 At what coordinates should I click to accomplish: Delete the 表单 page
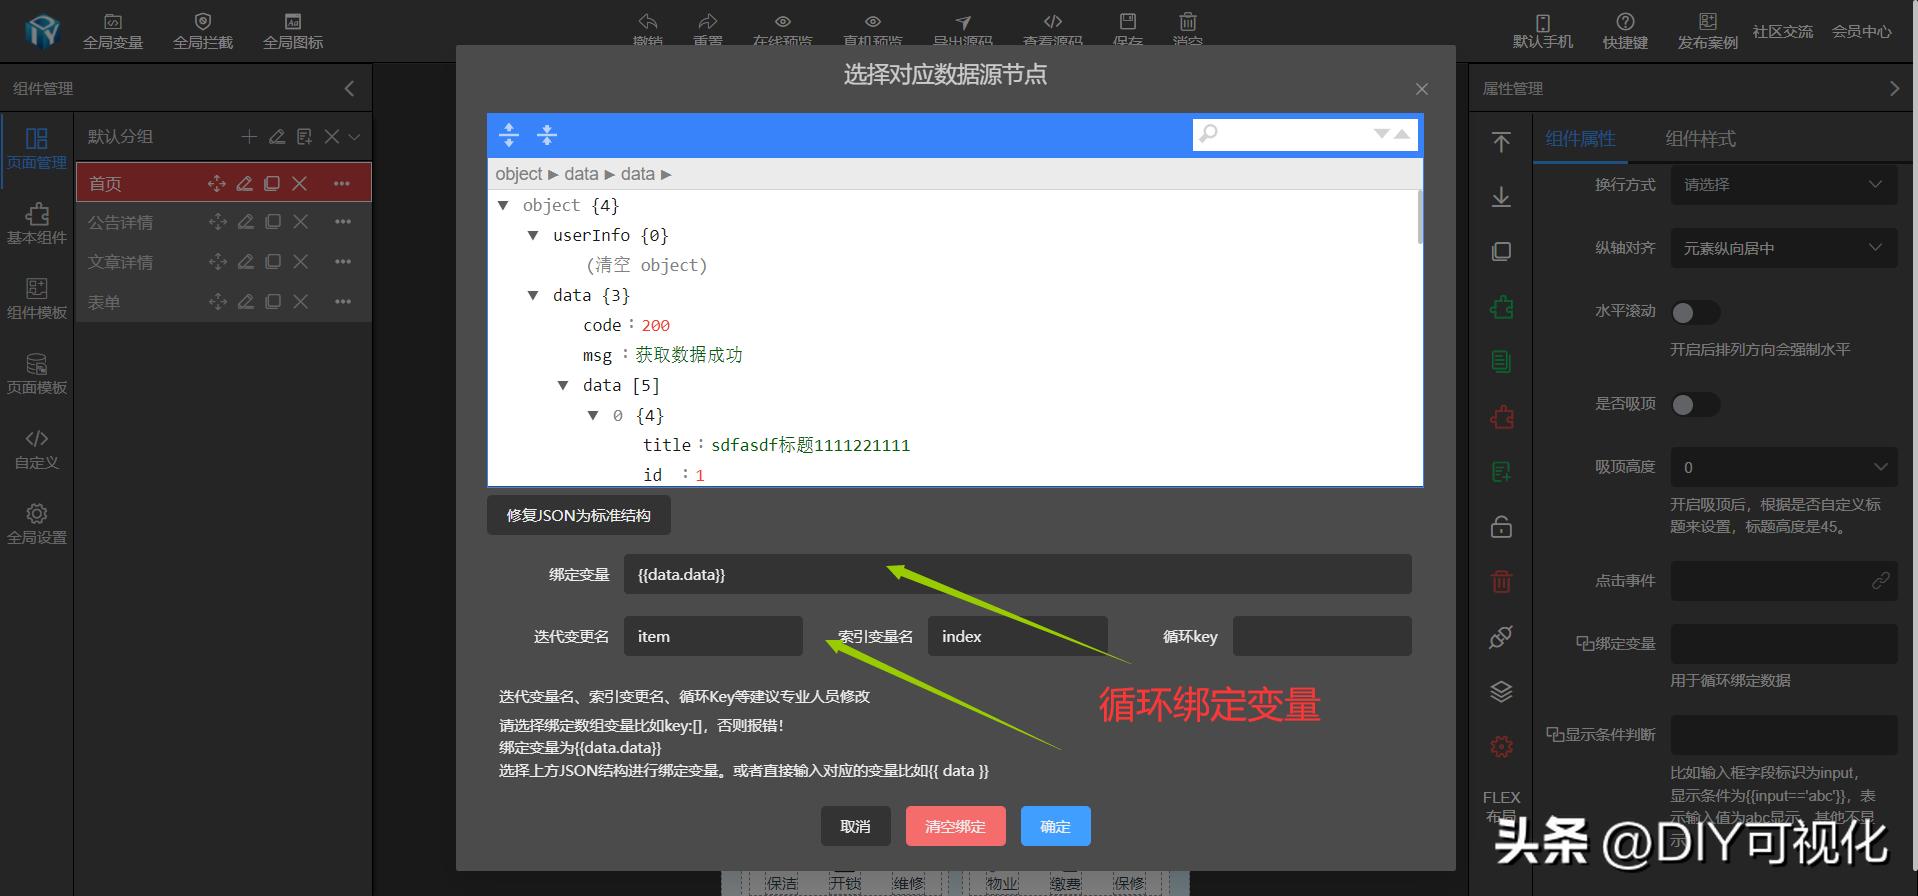pyautogui.click(x=300, y=301)
